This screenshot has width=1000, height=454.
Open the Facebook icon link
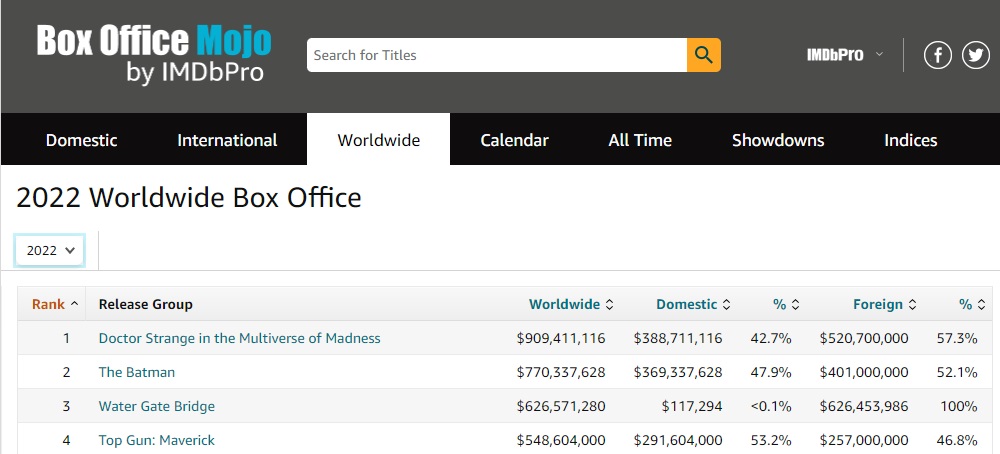tap(937, 55)
